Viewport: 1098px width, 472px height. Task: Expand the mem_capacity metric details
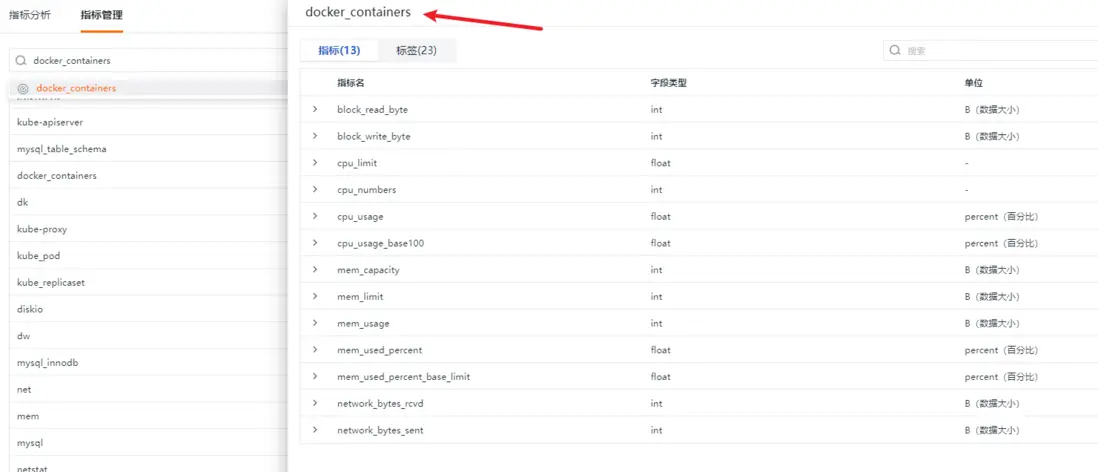click(x=315, y=270)
